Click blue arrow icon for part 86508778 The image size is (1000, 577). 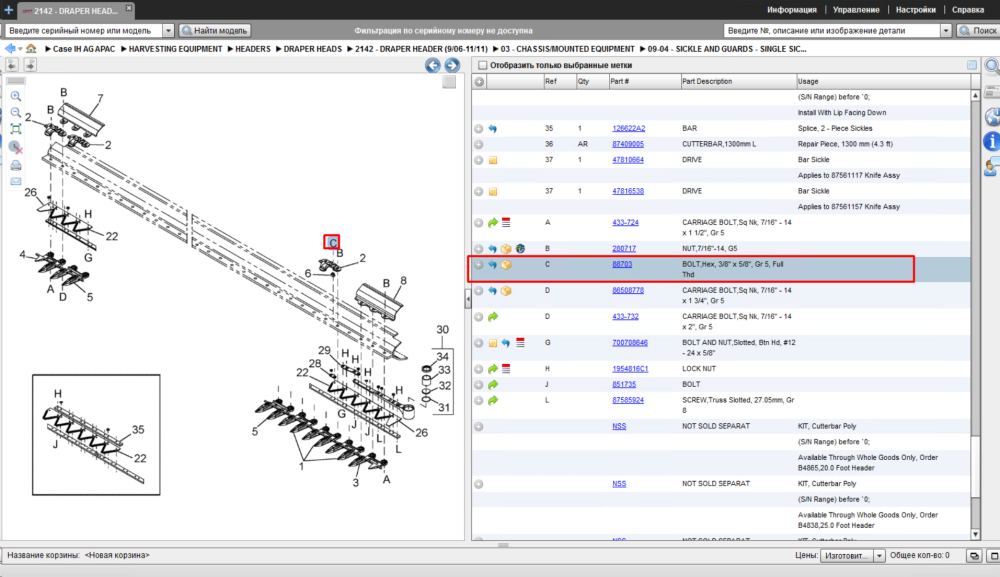[x=492, y=291]
